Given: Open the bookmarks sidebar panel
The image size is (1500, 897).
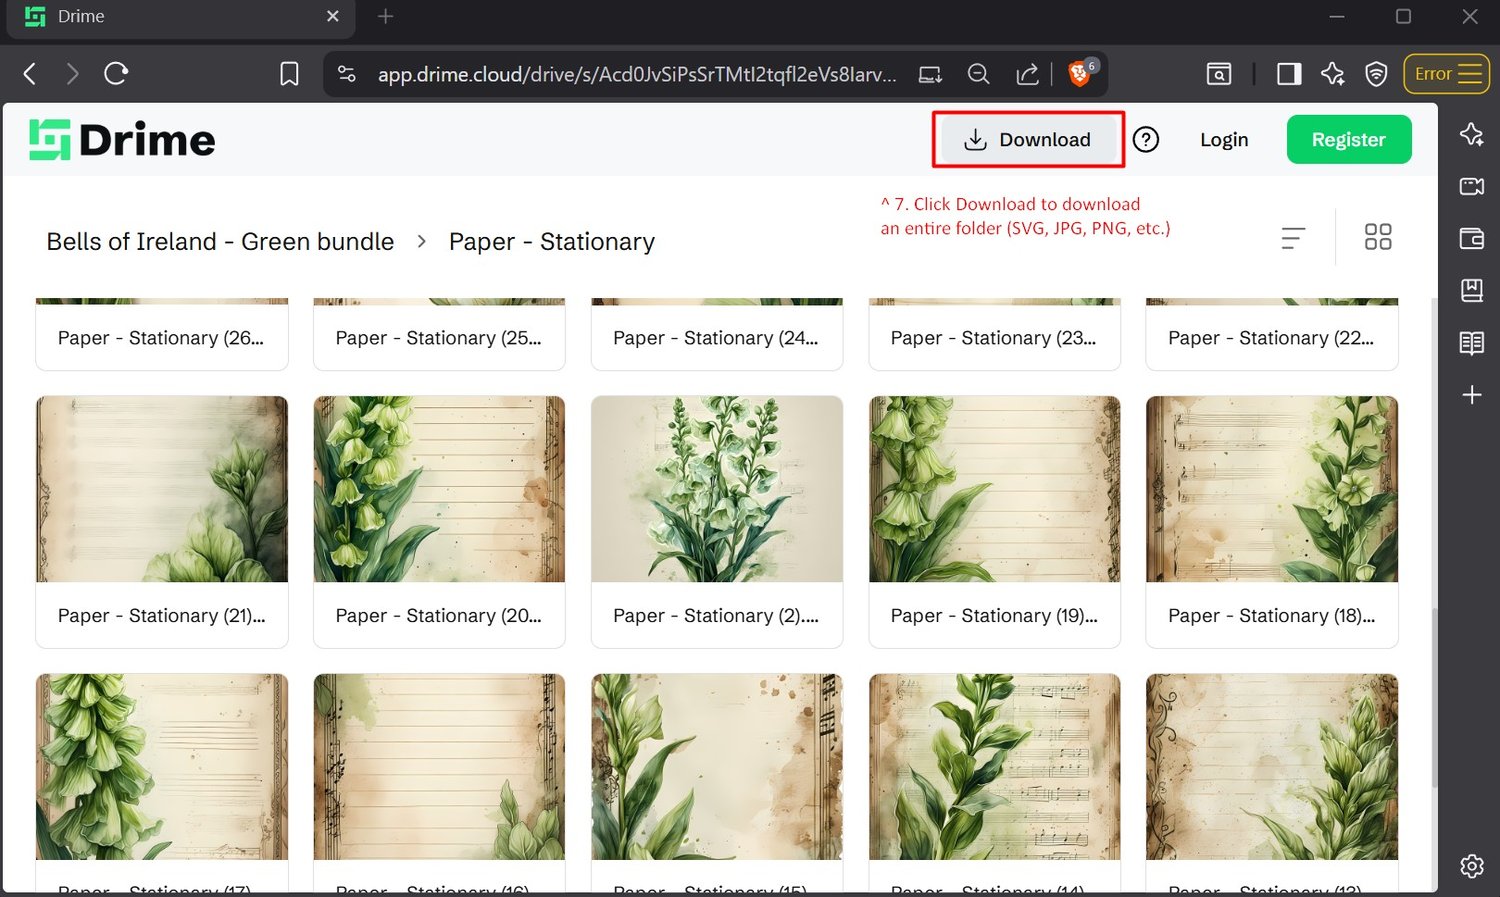Looking at the screenshot, I should coord(1471,290).
